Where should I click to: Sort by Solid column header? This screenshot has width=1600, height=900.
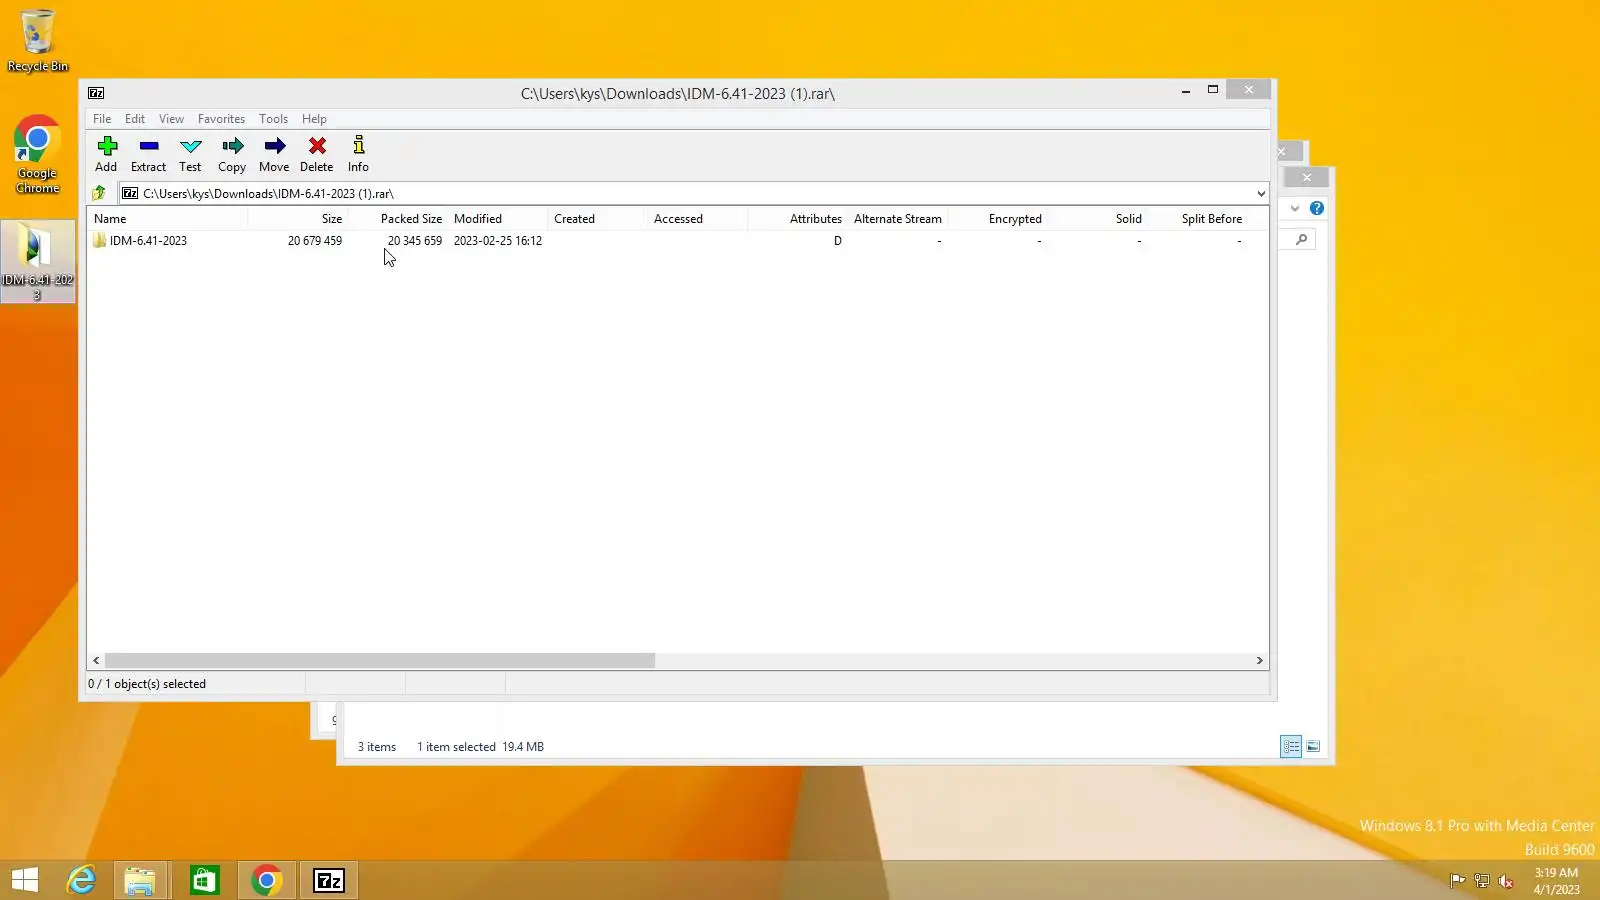(1097, 219)
